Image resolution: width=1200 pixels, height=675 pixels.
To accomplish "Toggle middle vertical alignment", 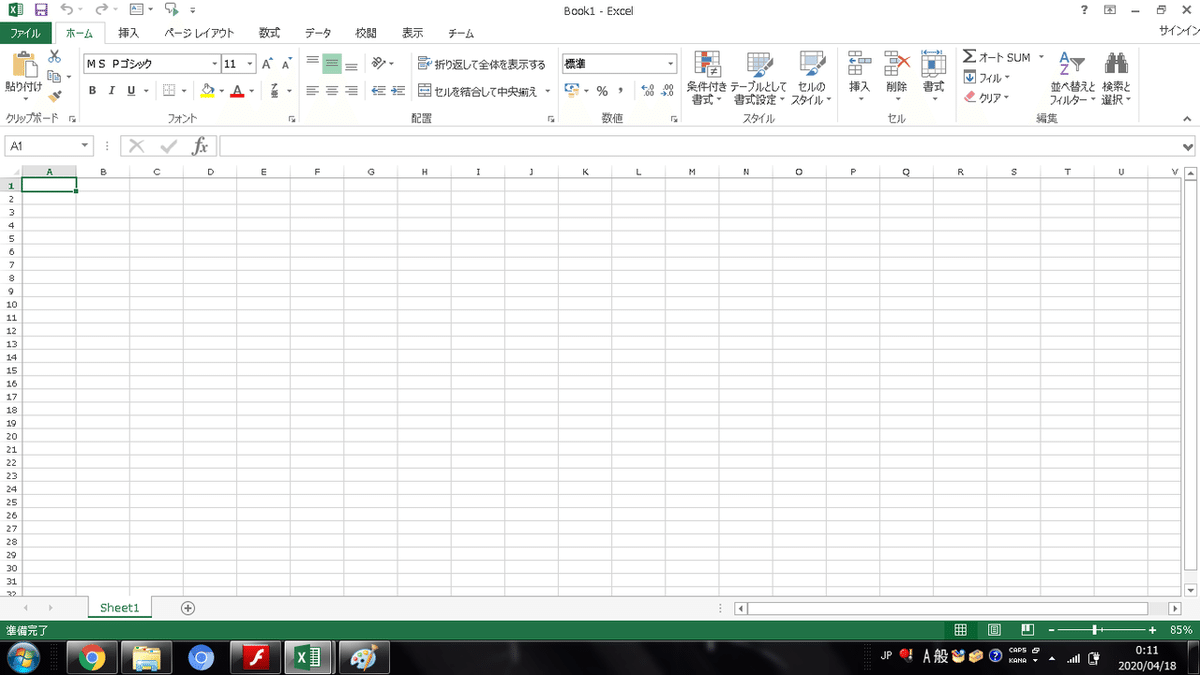I will (x=331, y=64).
